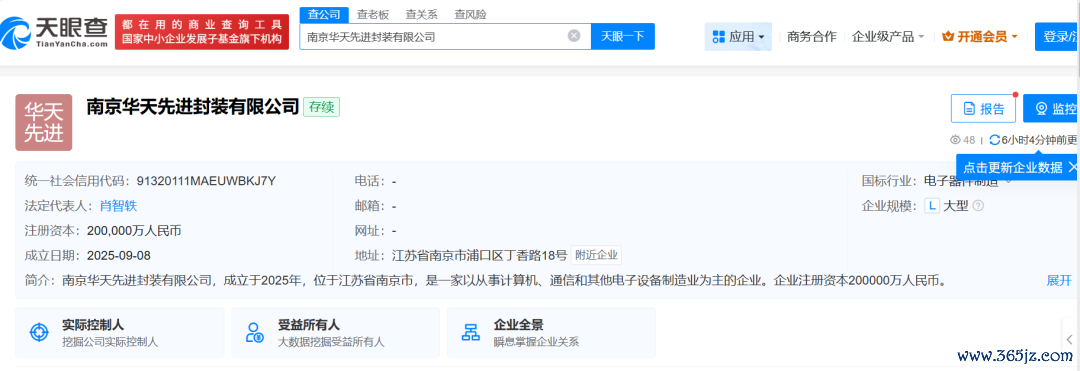The height and width of the screenshot is (371, 1080).
Task: Click the refresh icon beside 6小时4分钟前
Action: pos(995,140)
